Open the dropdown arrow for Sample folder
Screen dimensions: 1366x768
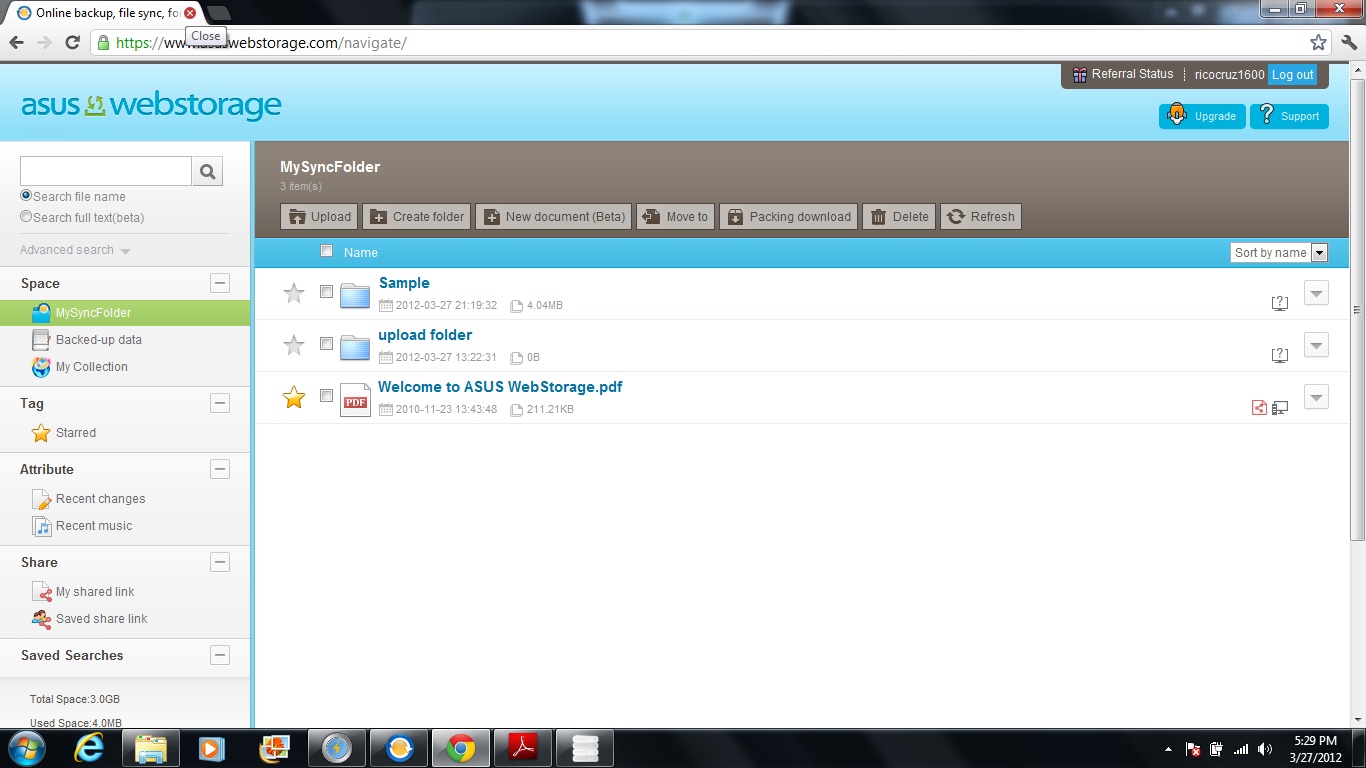pos(1316,293)
